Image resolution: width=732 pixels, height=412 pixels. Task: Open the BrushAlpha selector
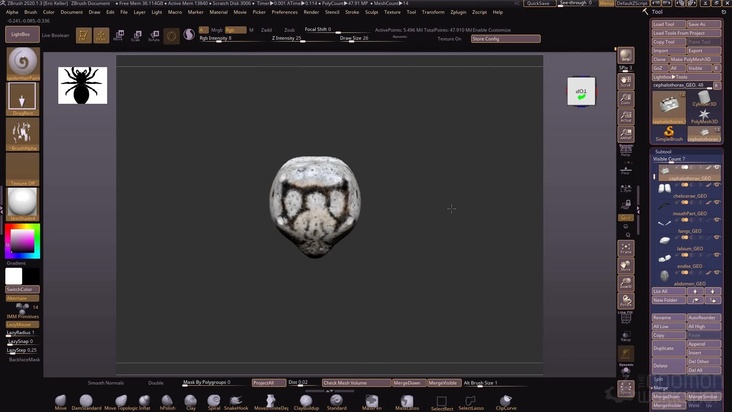coord(22,134)
